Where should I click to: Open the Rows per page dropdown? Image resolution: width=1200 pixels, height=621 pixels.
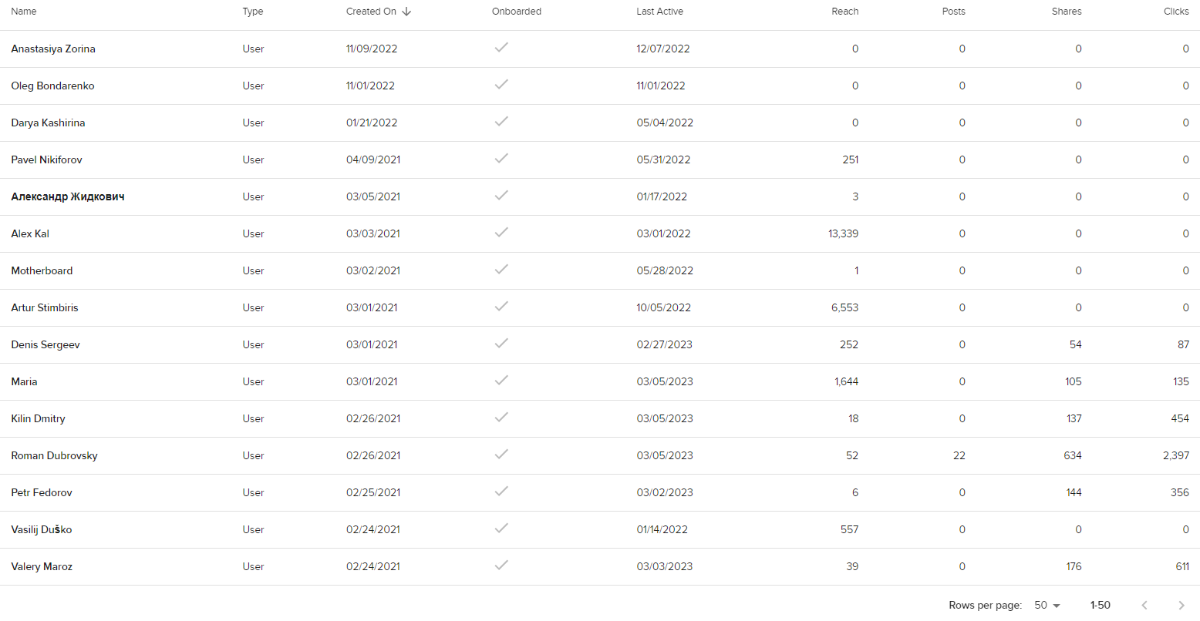1047,605
